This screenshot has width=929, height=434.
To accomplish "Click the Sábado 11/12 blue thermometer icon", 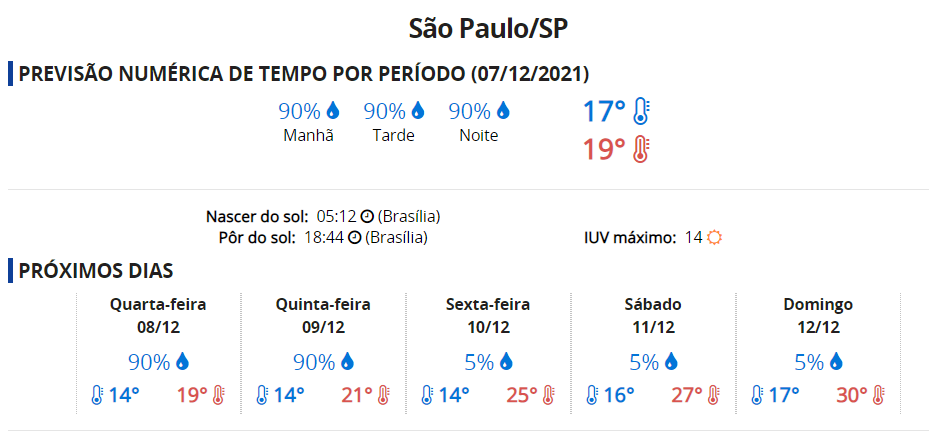I will [x=591, y=394].
